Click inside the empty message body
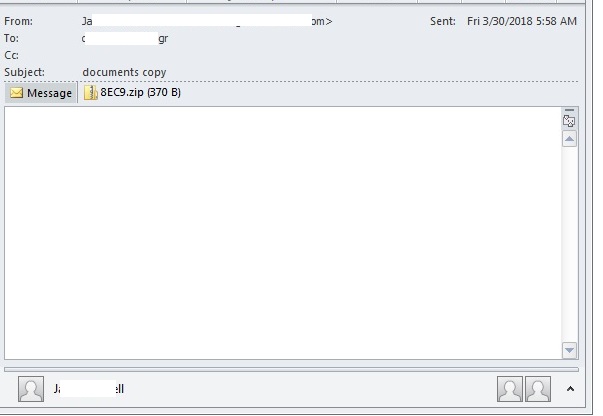This screenshot has height=416, width=603. pyautogui.click(x=283, y=233)
